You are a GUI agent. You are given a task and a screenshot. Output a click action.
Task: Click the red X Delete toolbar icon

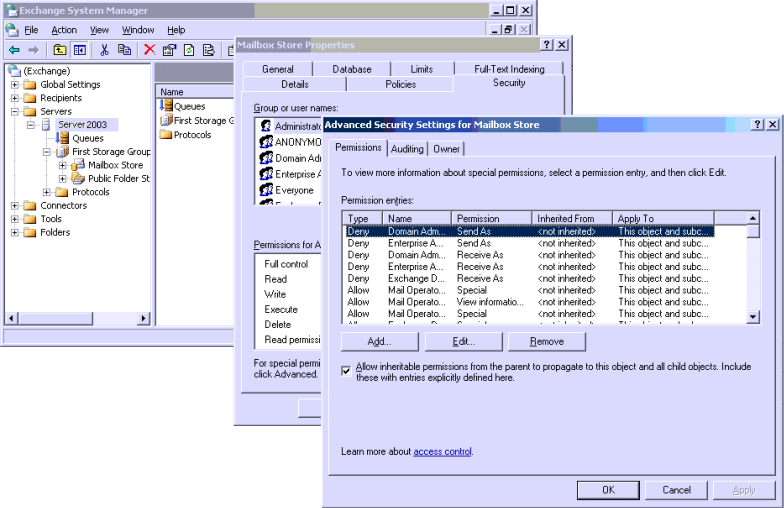click(x=150, y=50)
